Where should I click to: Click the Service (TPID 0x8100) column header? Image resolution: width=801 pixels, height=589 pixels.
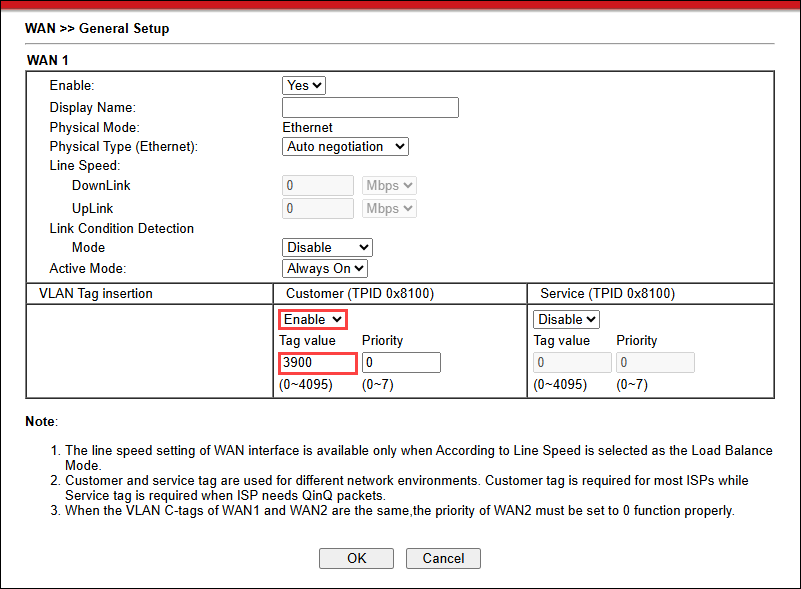pyautogui.click(x=607, y=294)
